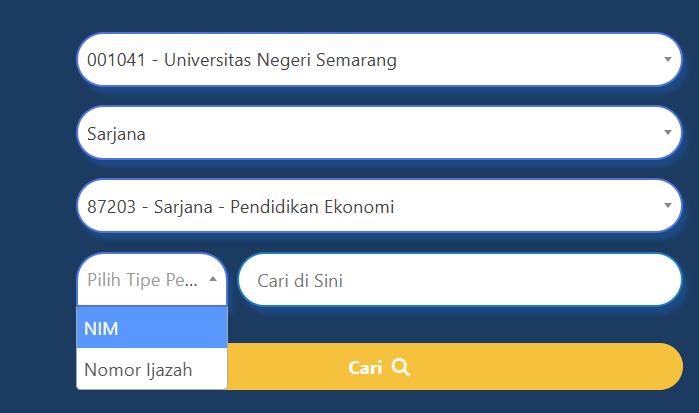Click the Universitas Negeri Semarang name text

pyautogui.click(x=280, y=60)
